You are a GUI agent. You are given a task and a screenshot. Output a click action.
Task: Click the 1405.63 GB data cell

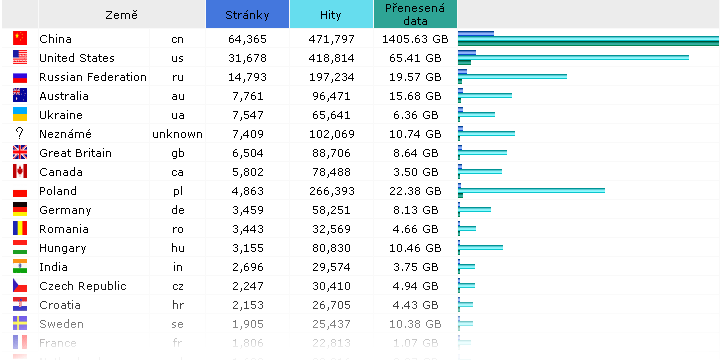pyautogui.click(x=415, y=39)
